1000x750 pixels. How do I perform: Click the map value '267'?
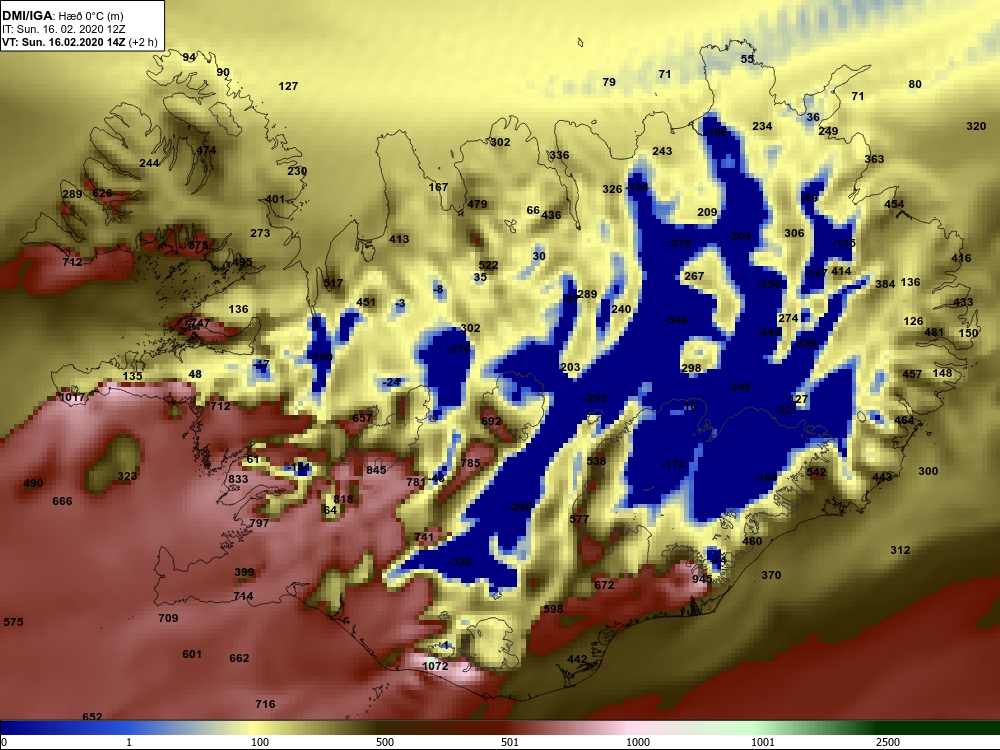[694, 276]
